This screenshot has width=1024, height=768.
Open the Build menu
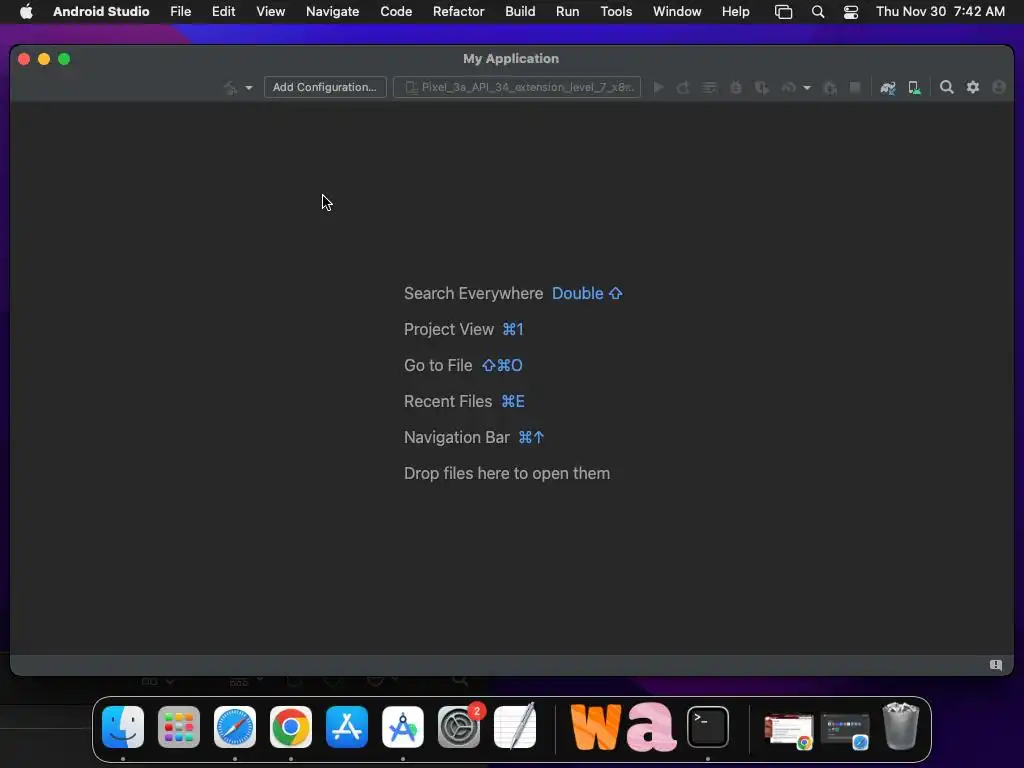[x=520, y=12]
